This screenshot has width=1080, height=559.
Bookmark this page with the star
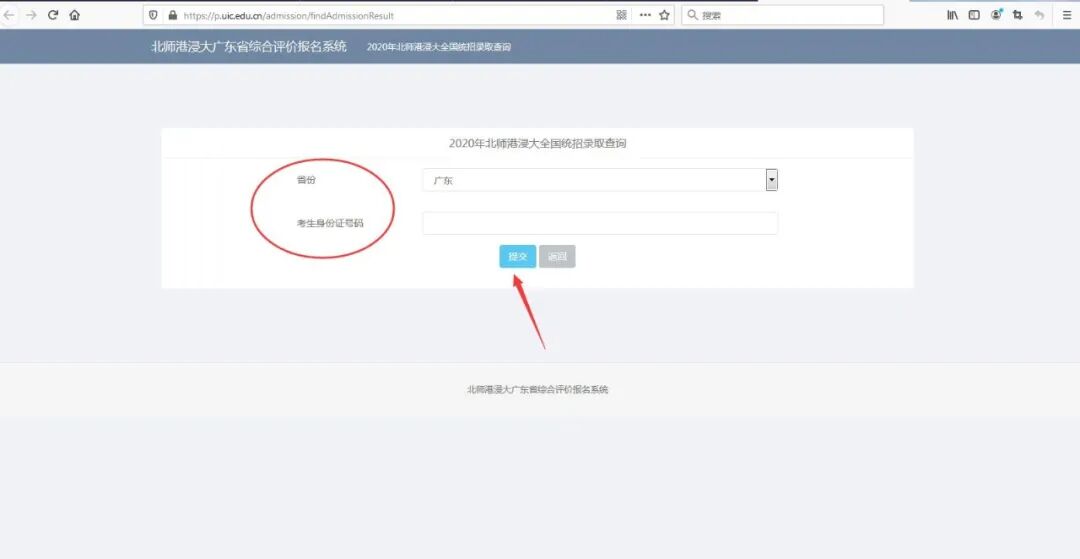pyautogui.click(x=665, y=15)
